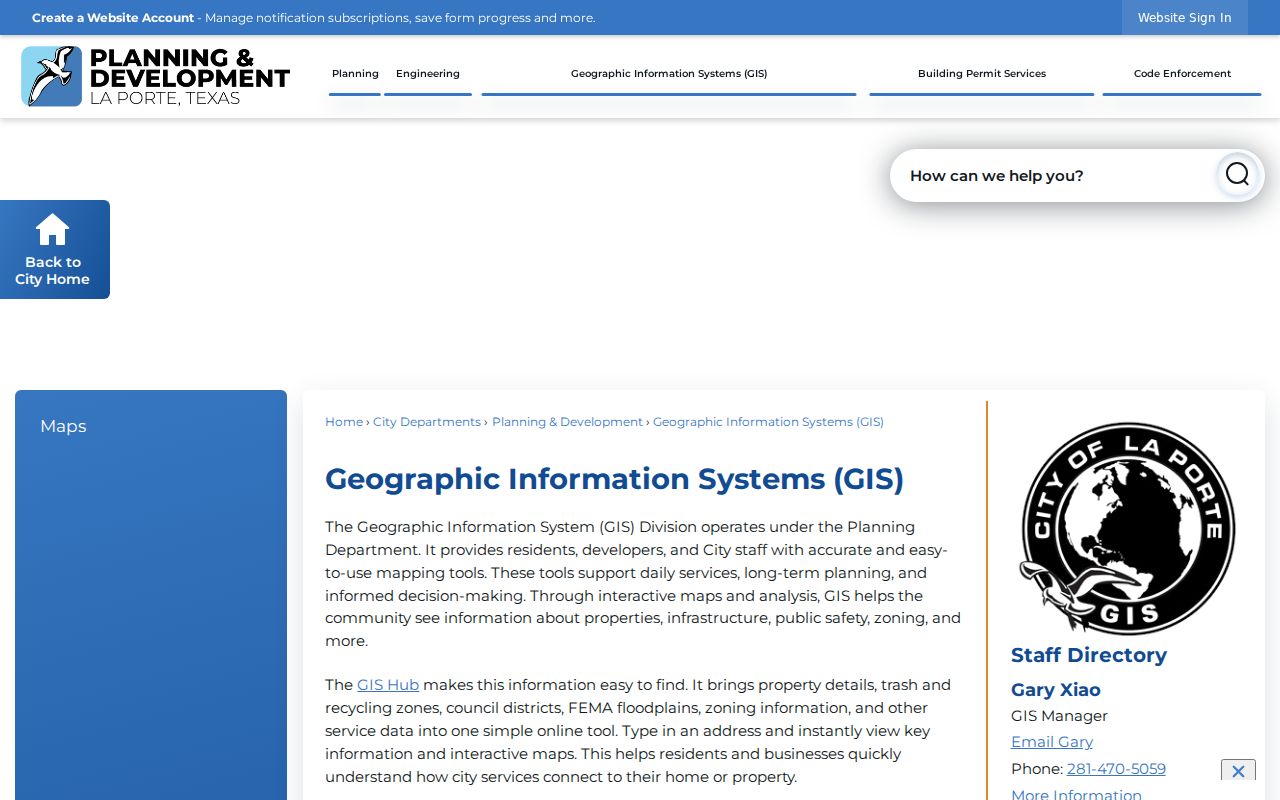This screenshot has height=800, width=1280.
Task: Open the GIS Hub link
Action: point(388,685)
